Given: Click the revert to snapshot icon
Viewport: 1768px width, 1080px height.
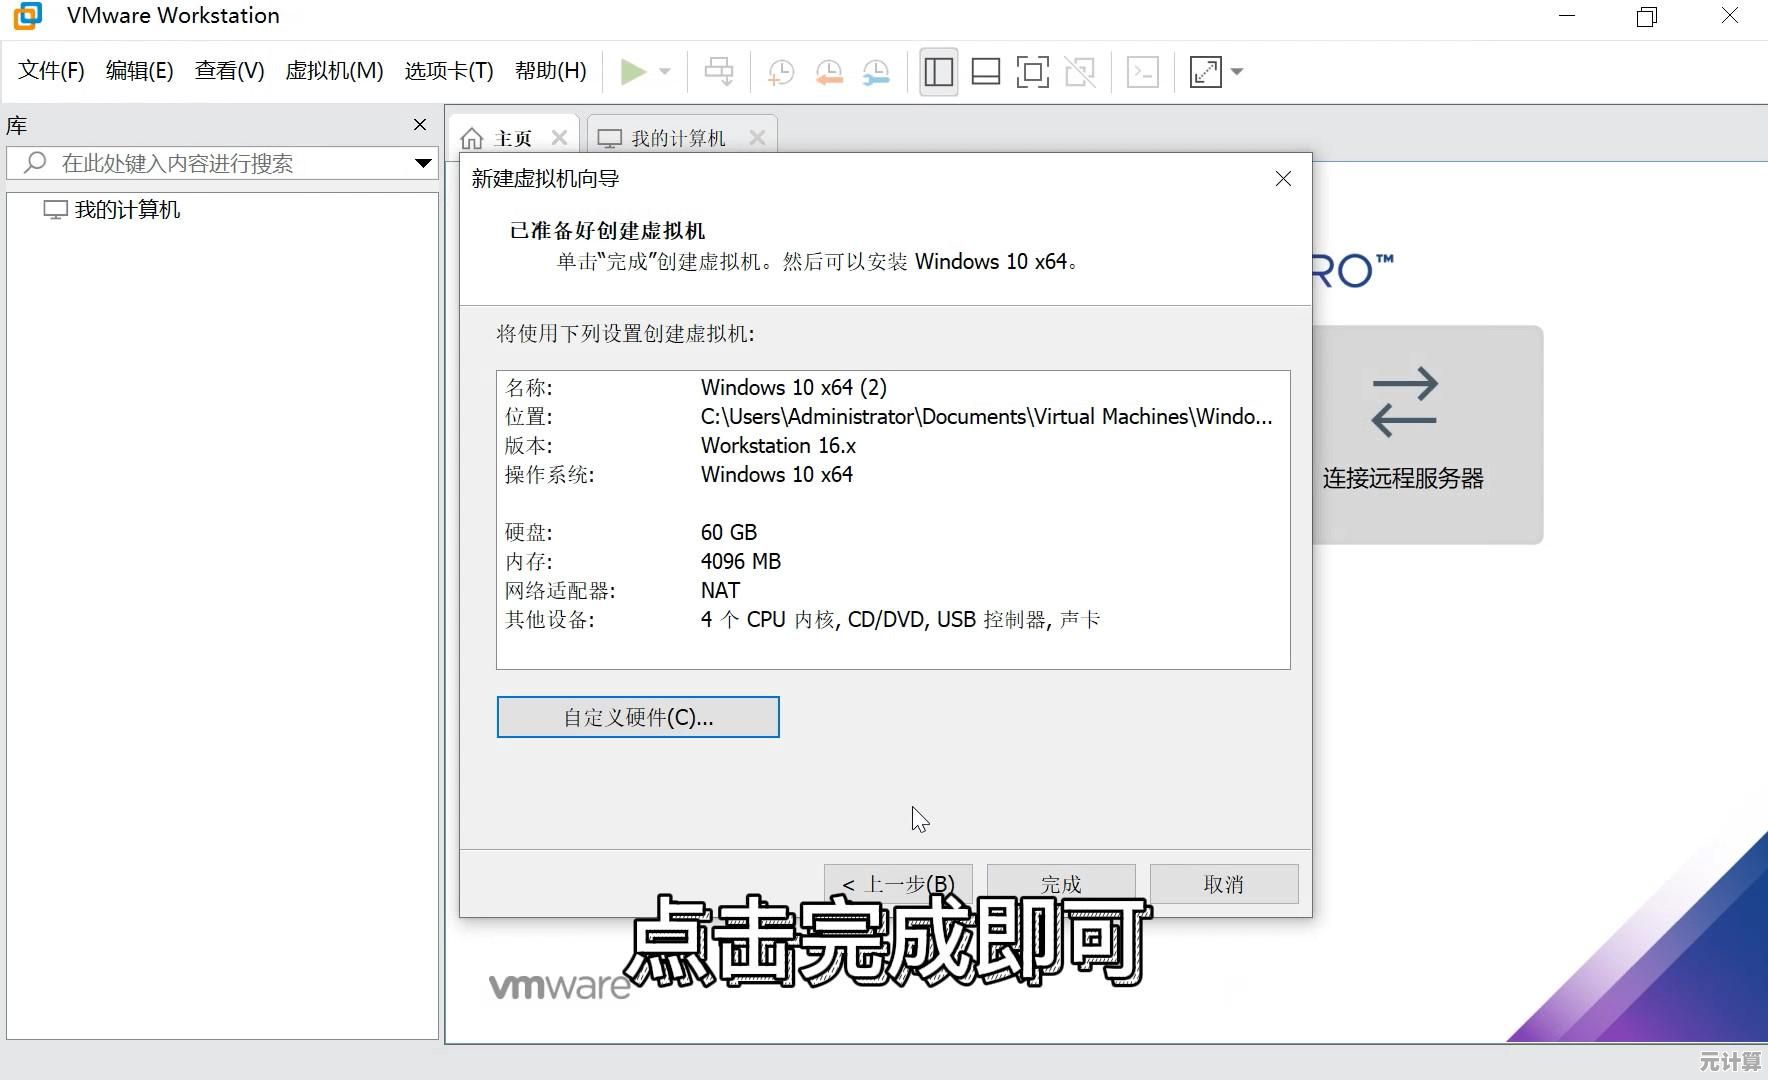Looking at the screenshot, I should pos(828,72).
